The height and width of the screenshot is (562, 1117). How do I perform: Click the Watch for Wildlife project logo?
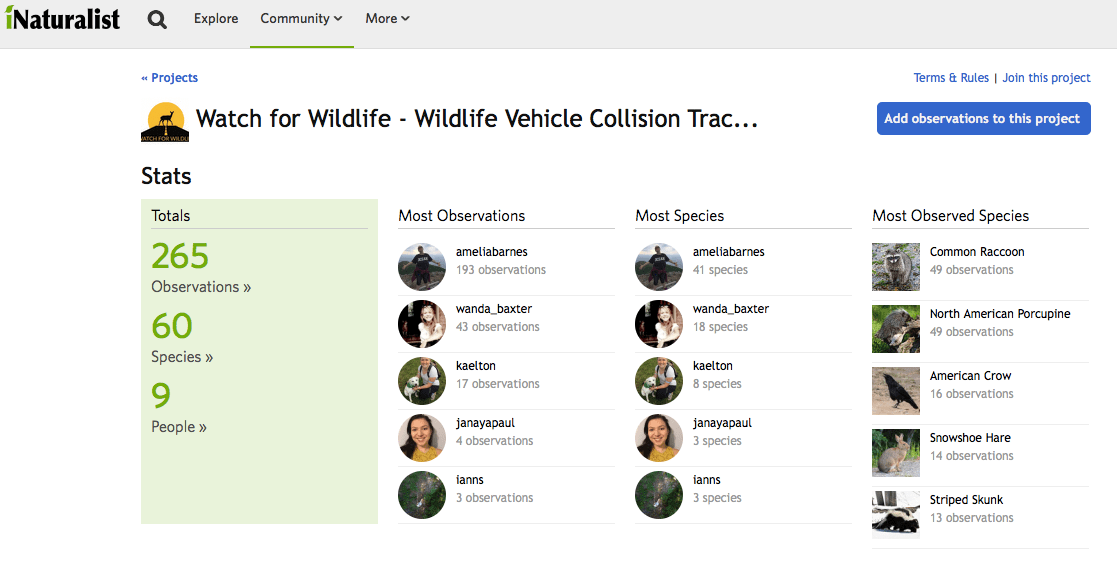[165, 122]
